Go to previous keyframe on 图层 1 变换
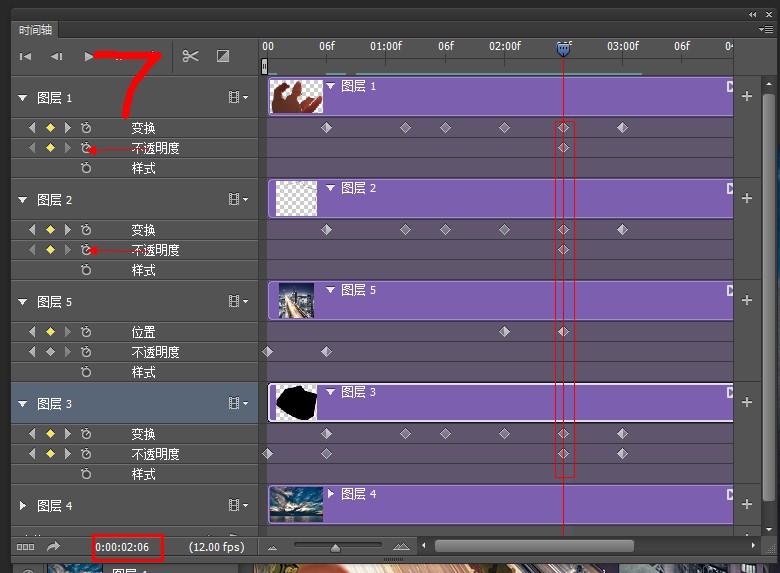This screenshot has width=780, height=573. (32, 128)
